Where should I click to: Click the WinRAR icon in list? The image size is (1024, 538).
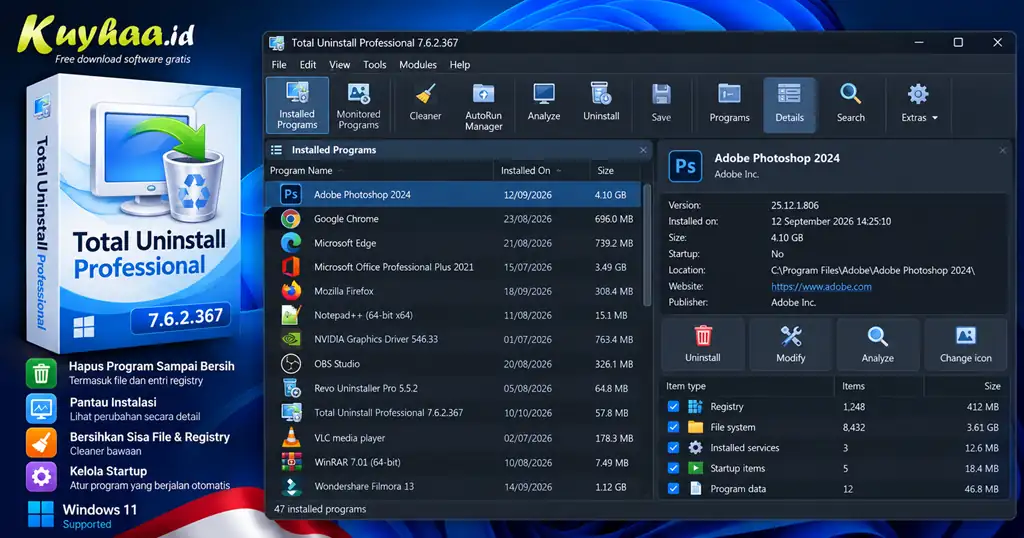[x=291, y=462]
